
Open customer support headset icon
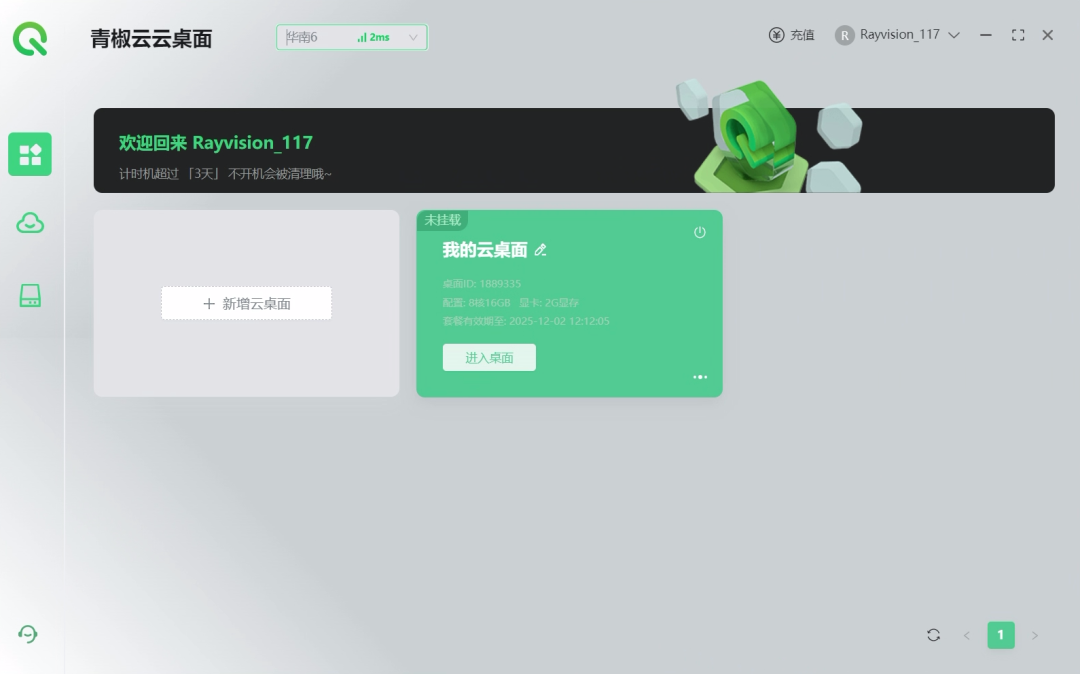(x=28, y=634)
